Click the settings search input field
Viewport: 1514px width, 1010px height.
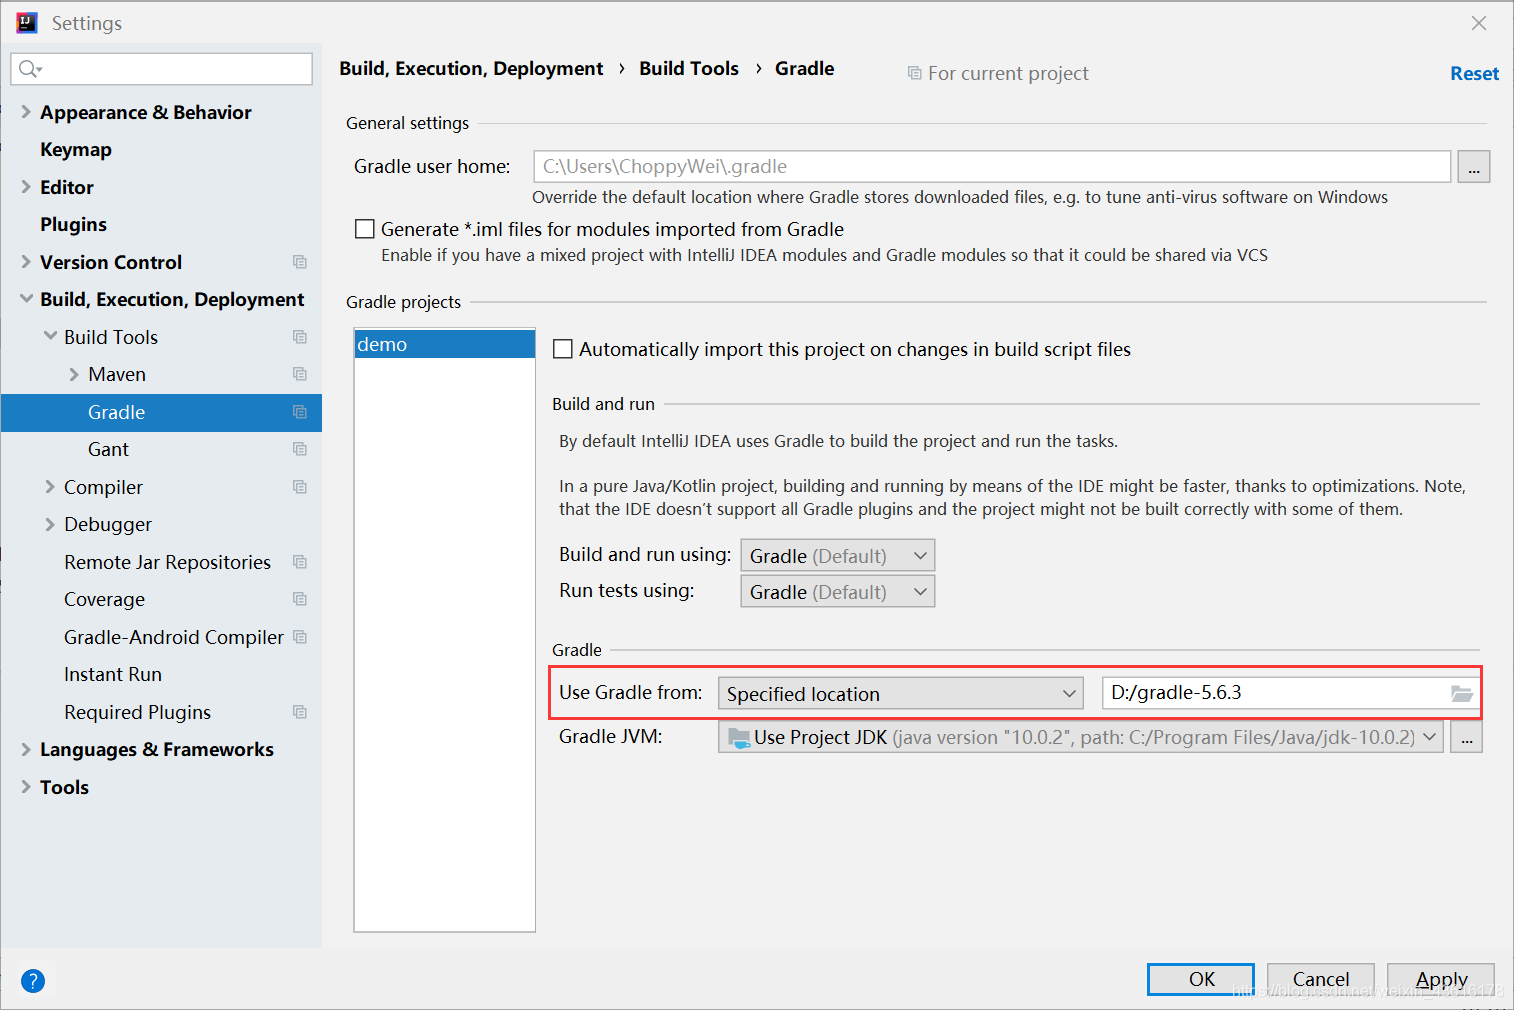click(x=162, y=69)
